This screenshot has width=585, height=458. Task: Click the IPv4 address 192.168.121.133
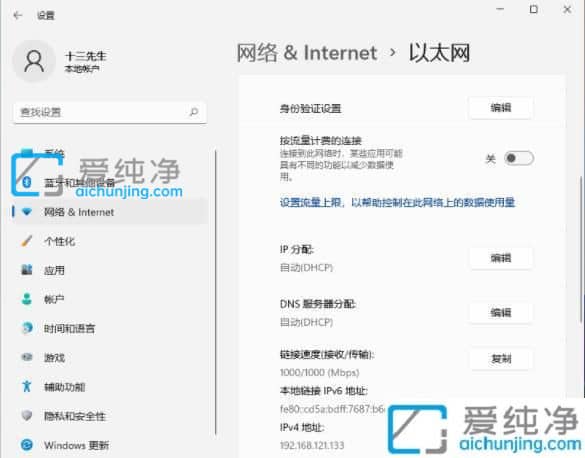click(x=312, y=445)
